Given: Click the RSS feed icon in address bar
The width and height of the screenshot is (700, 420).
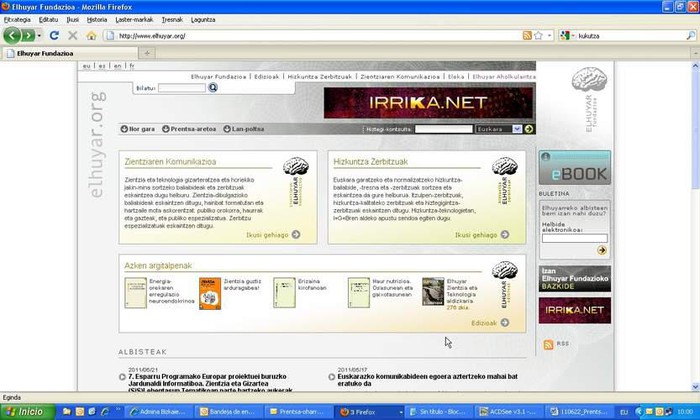Looking at the screenshot, I should click(527, 35).
